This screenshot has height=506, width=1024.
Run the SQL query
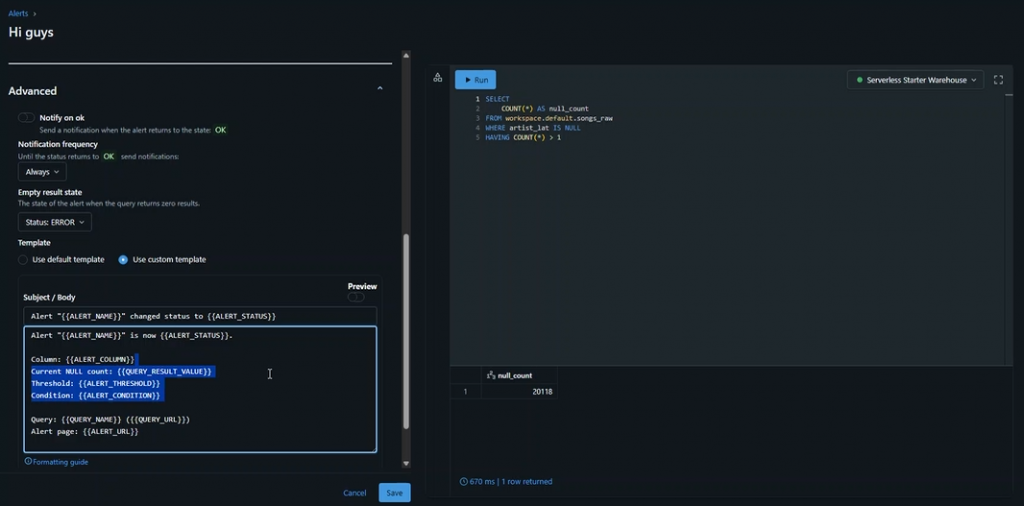coord(475,80)
